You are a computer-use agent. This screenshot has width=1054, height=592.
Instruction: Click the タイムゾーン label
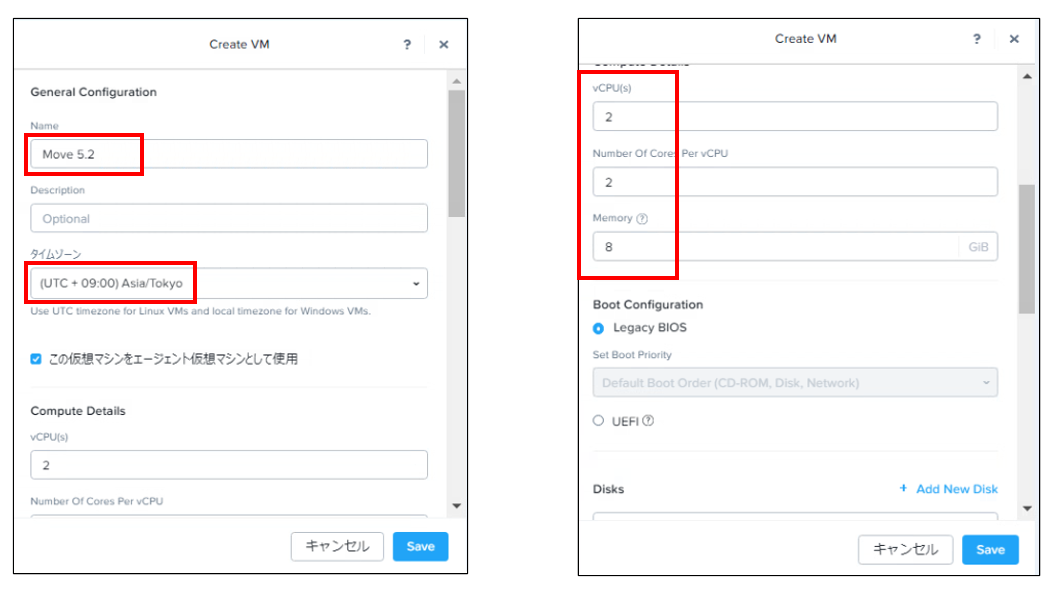pyautogui.click(x=56, y=254)
